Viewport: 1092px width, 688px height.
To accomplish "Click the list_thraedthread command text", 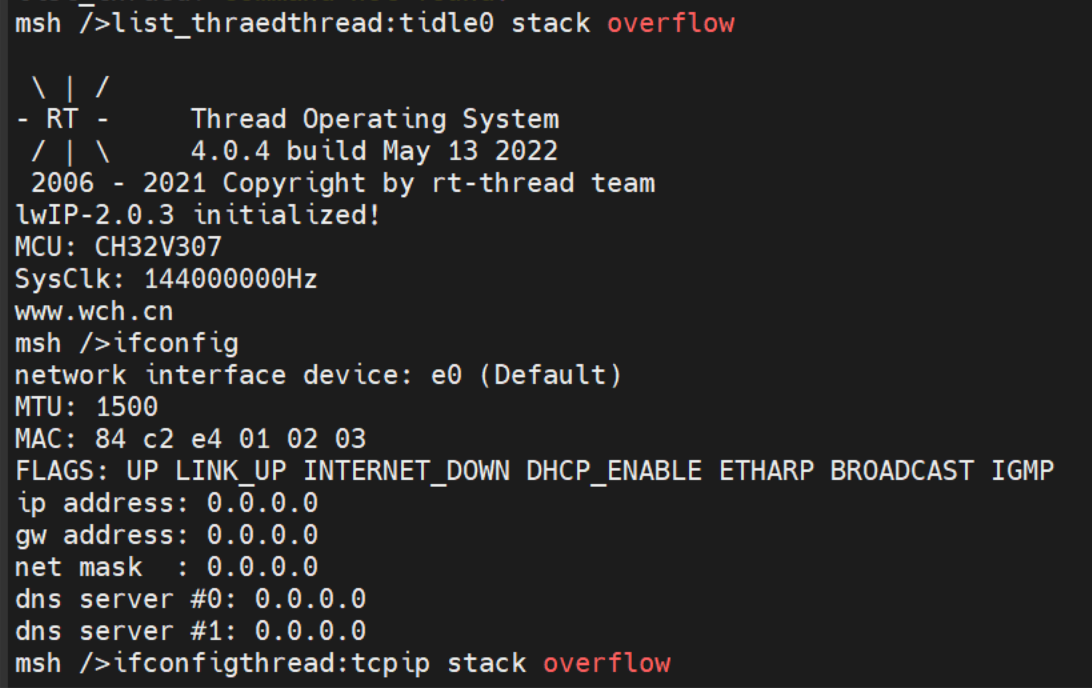I will coord(201,23).
